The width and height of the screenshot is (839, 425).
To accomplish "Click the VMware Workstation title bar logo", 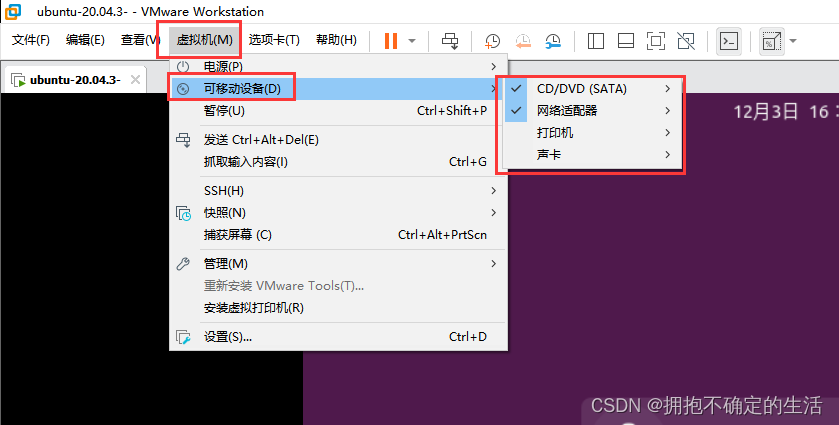I will pos(12,11).
